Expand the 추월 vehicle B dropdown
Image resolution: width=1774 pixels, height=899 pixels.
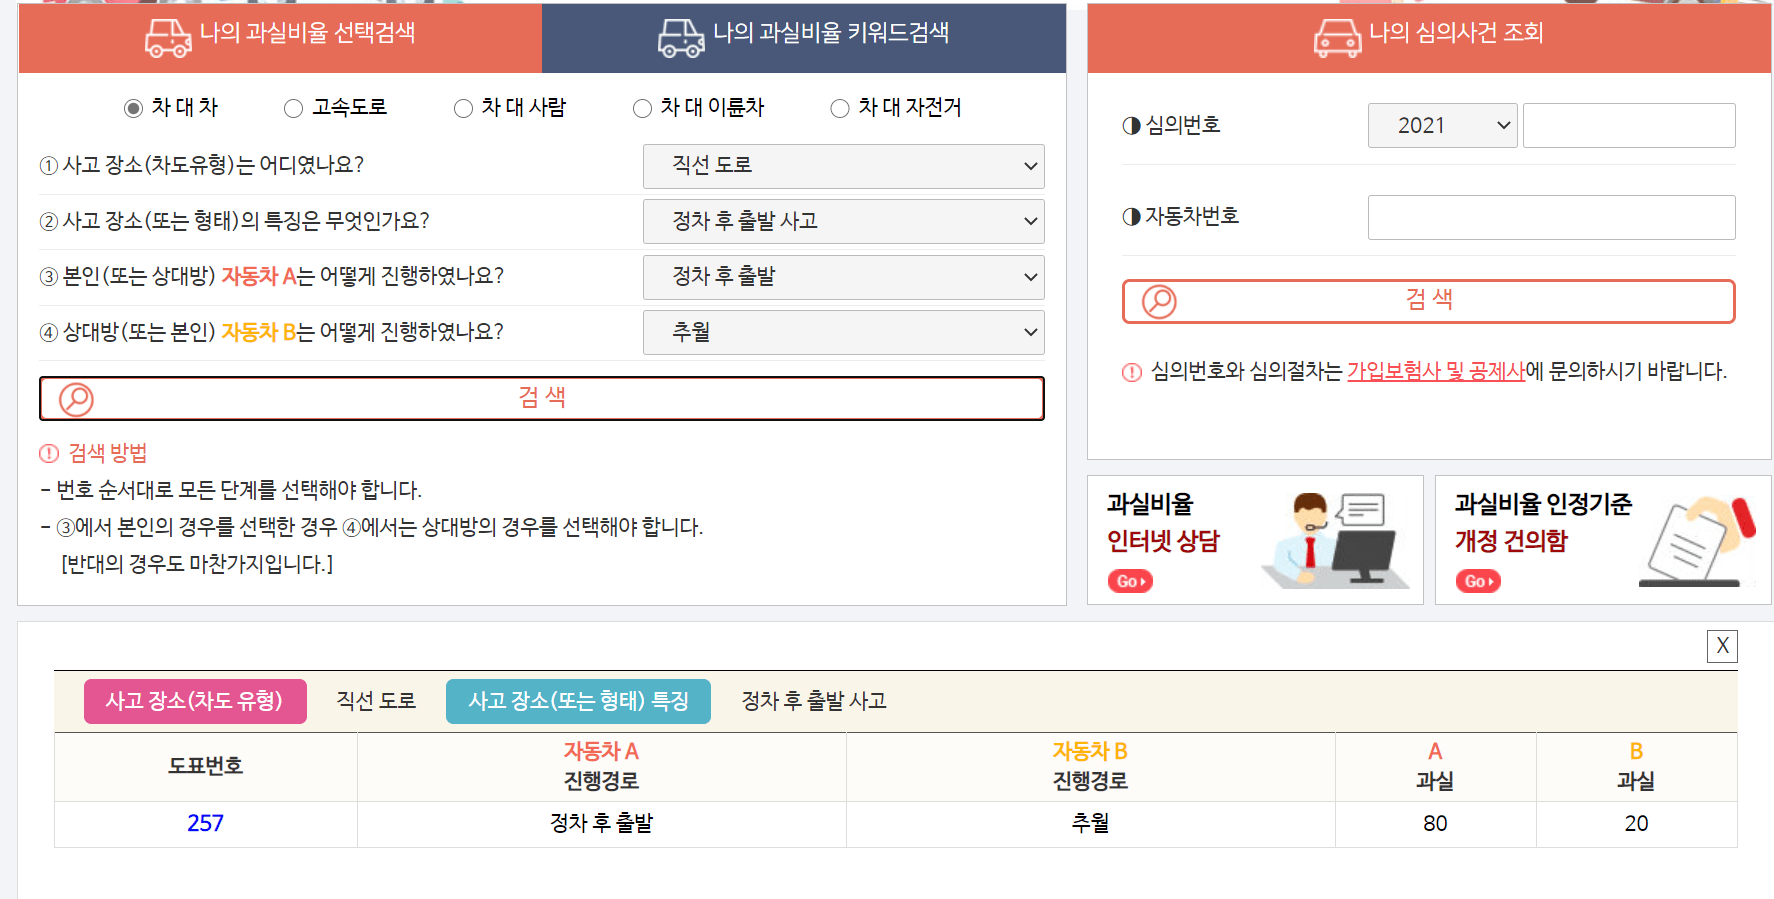843,332
